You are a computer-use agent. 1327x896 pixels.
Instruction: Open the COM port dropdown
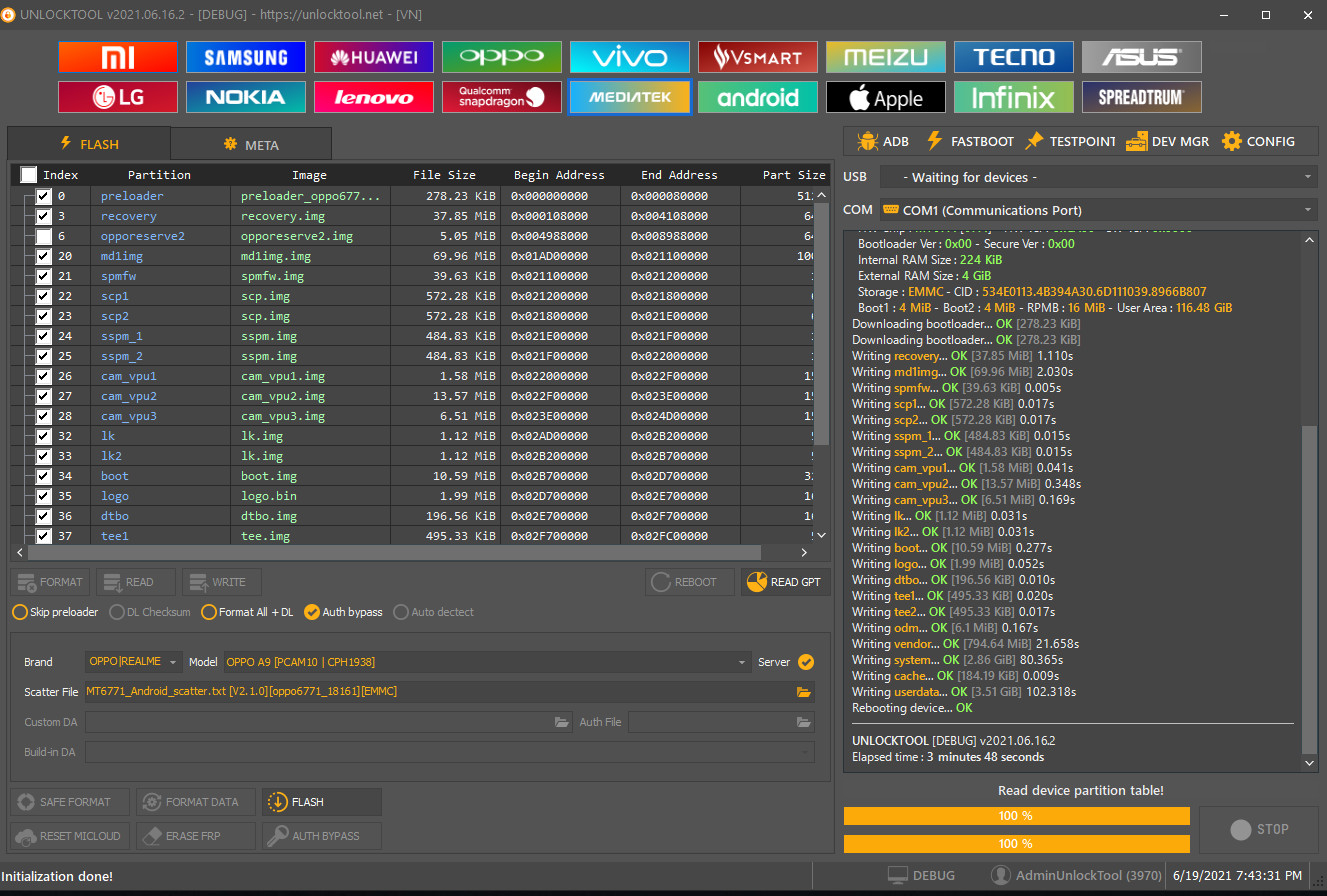[x=1099, y=210]
